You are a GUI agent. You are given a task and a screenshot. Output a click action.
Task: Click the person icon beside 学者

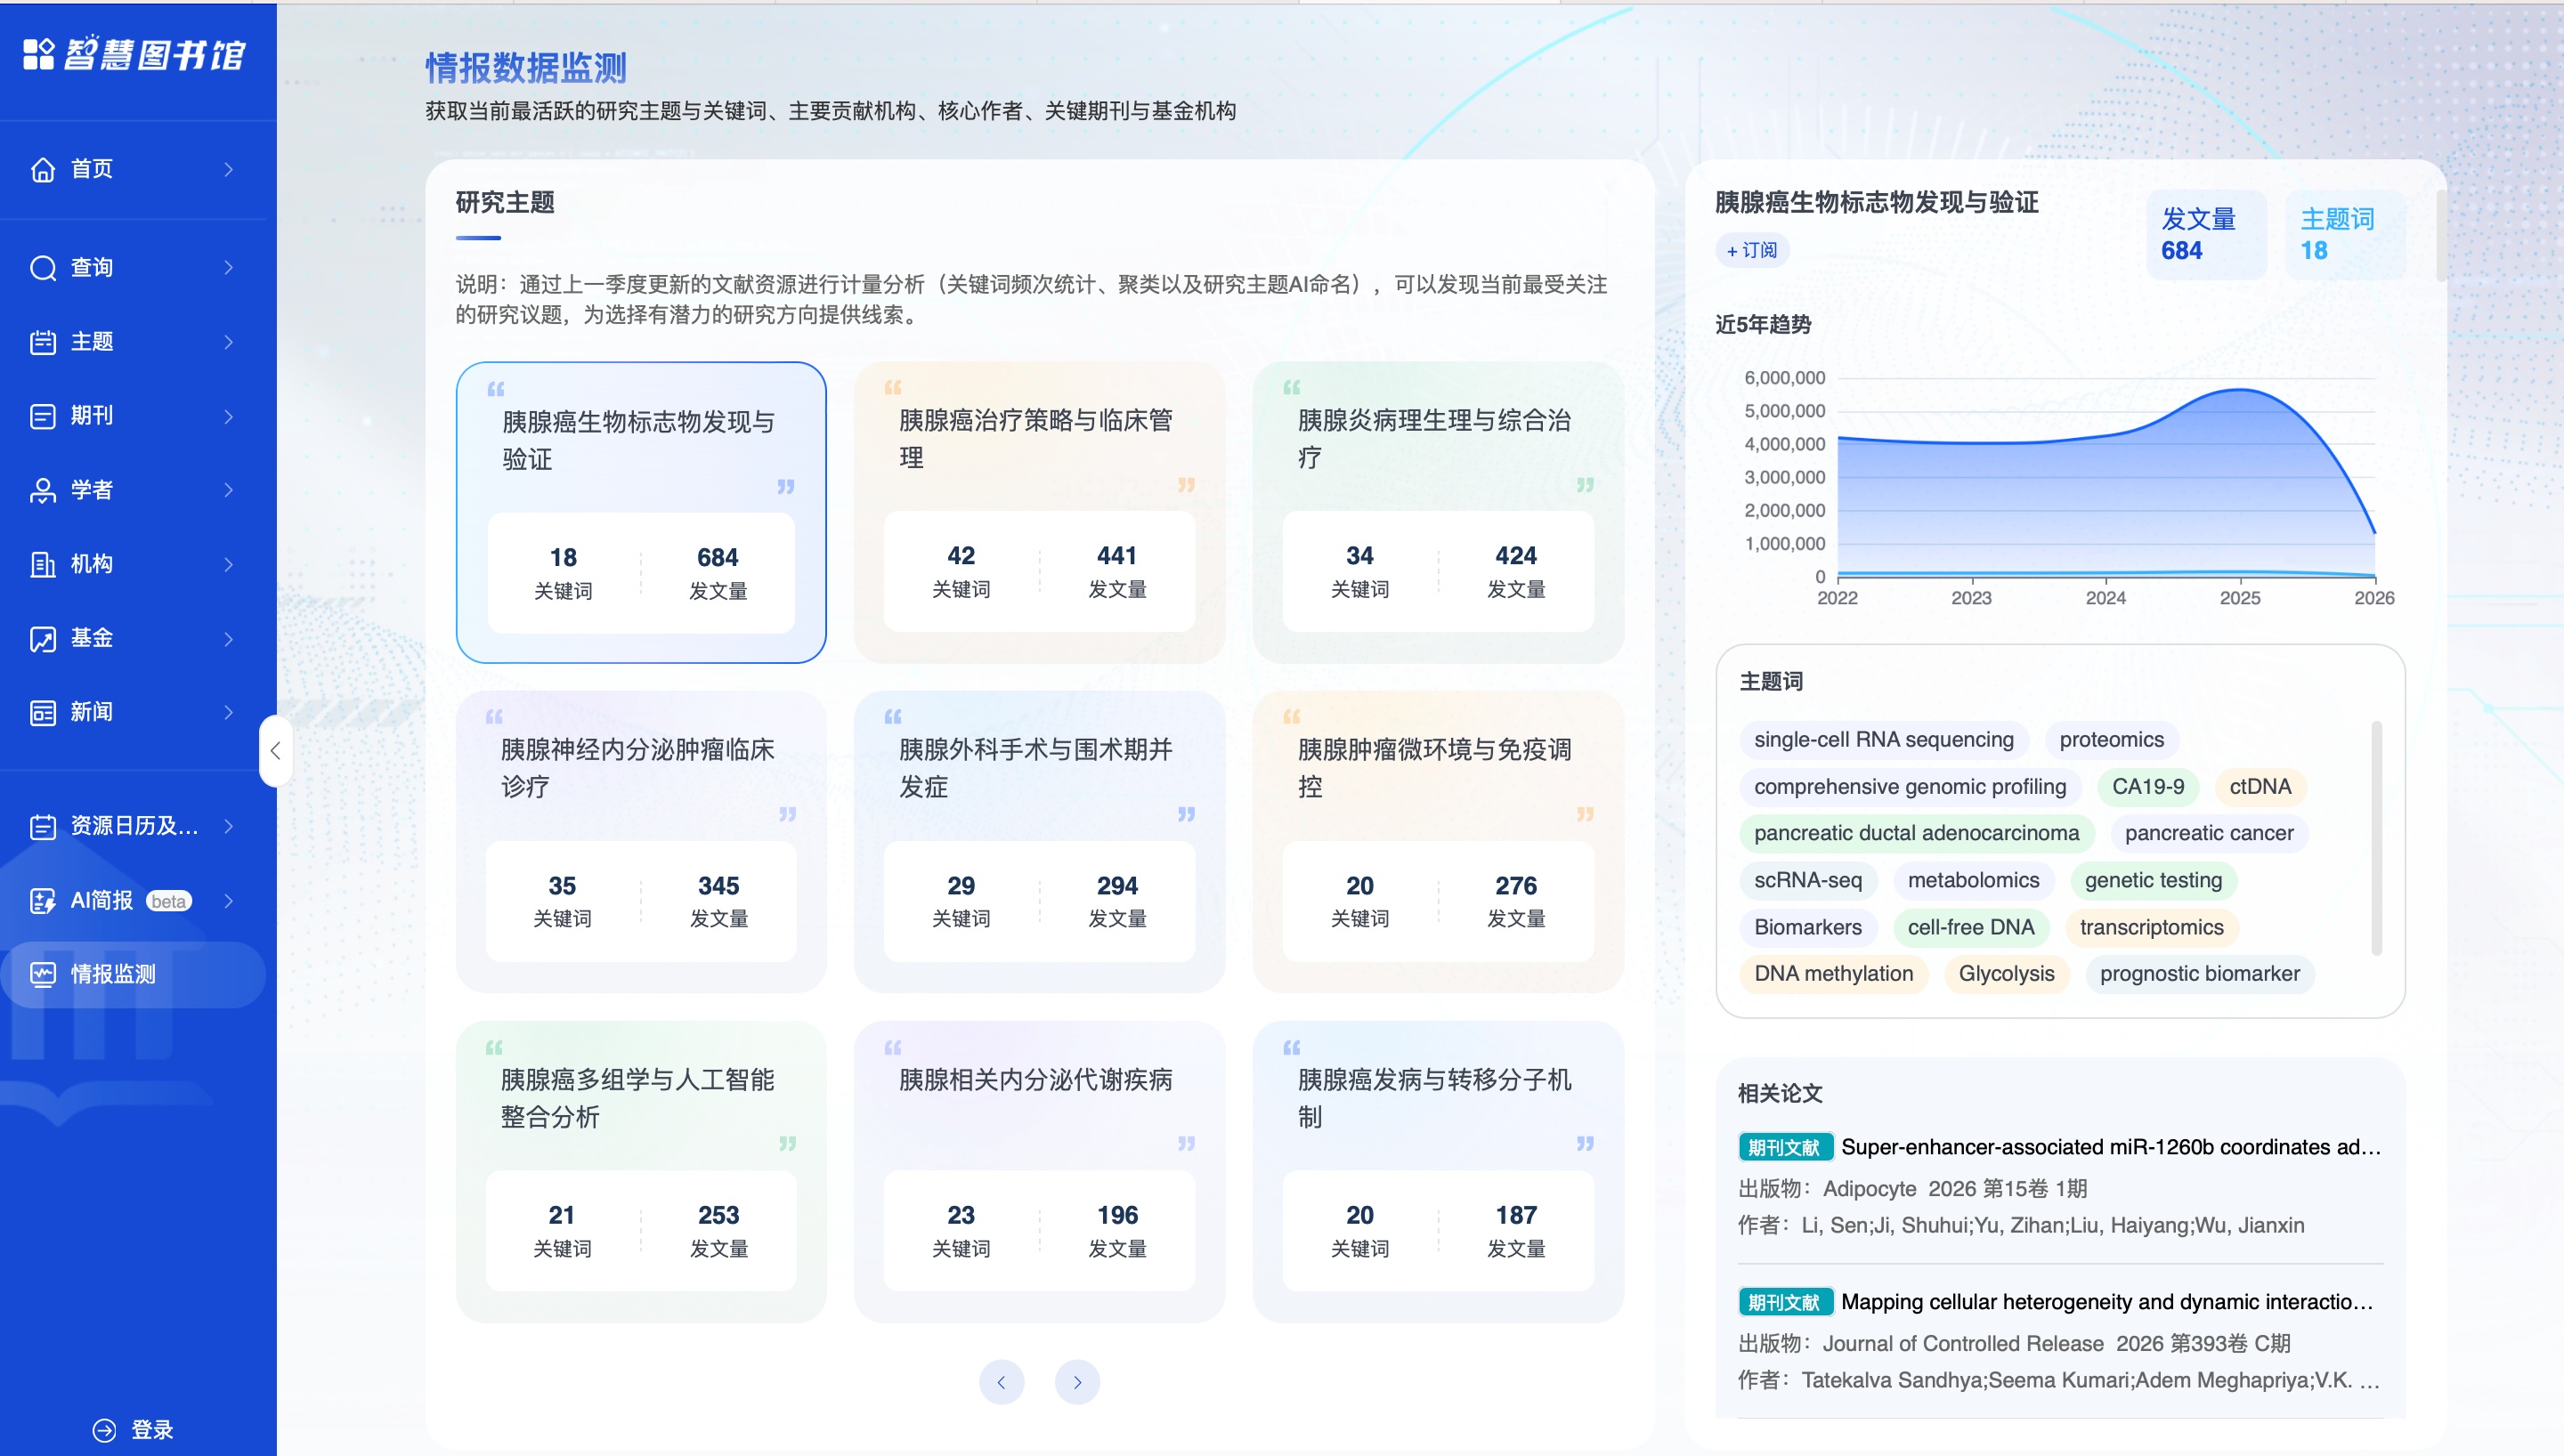coord(43,490)
